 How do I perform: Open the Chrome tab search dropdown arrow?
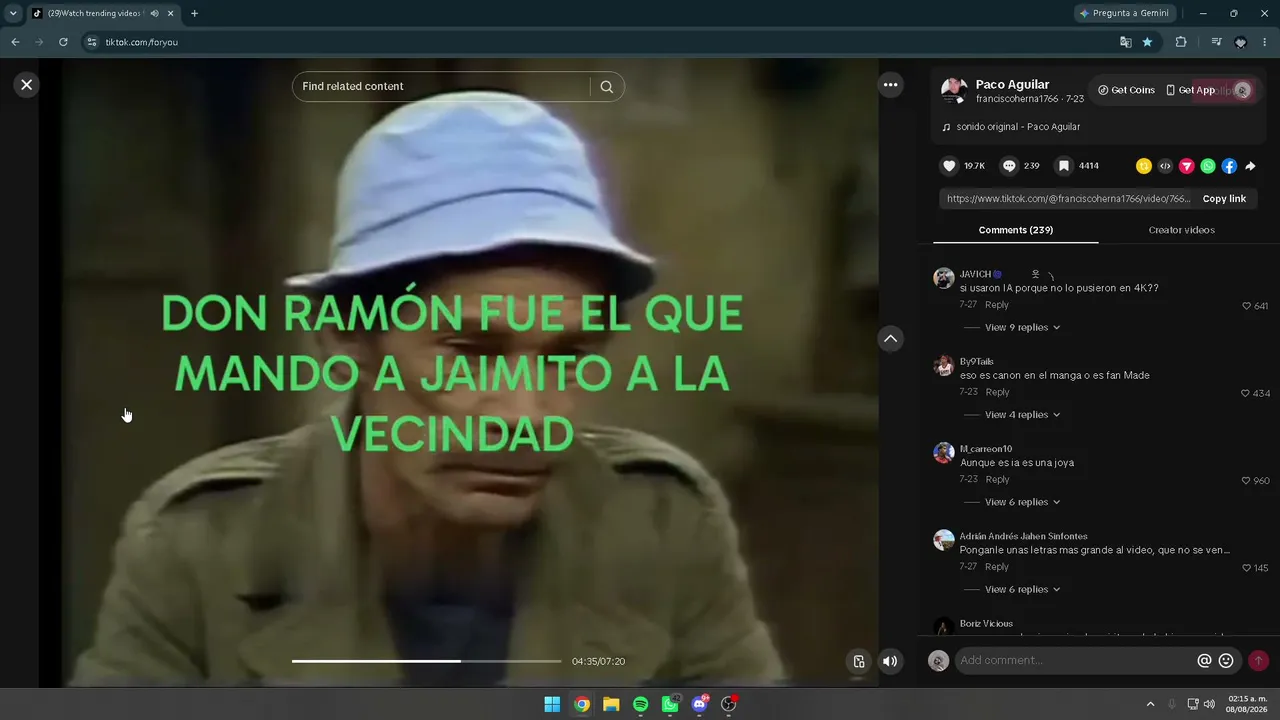13,14
